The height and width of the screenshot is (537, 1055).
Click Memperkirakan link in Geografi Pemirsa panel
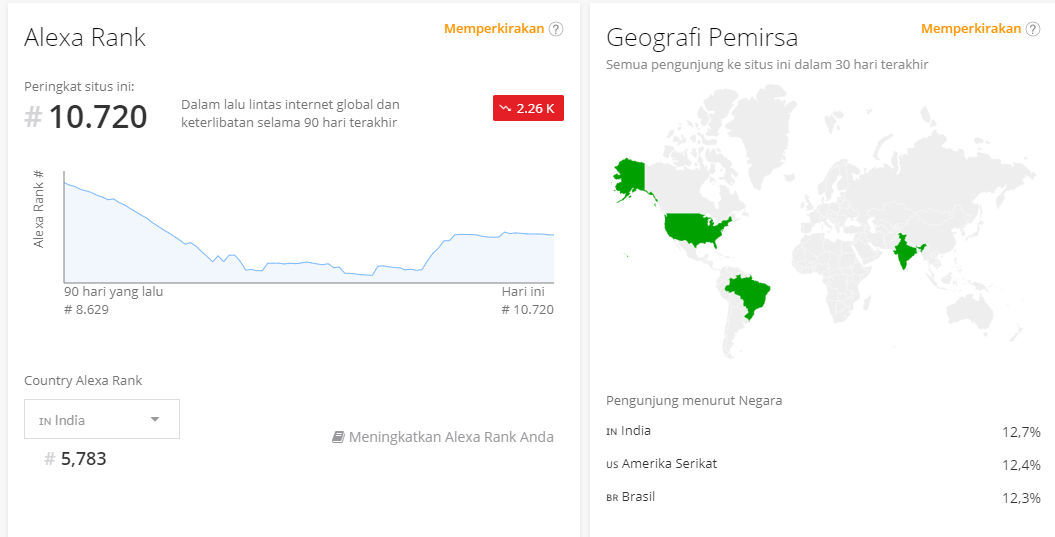click(971, 29)
